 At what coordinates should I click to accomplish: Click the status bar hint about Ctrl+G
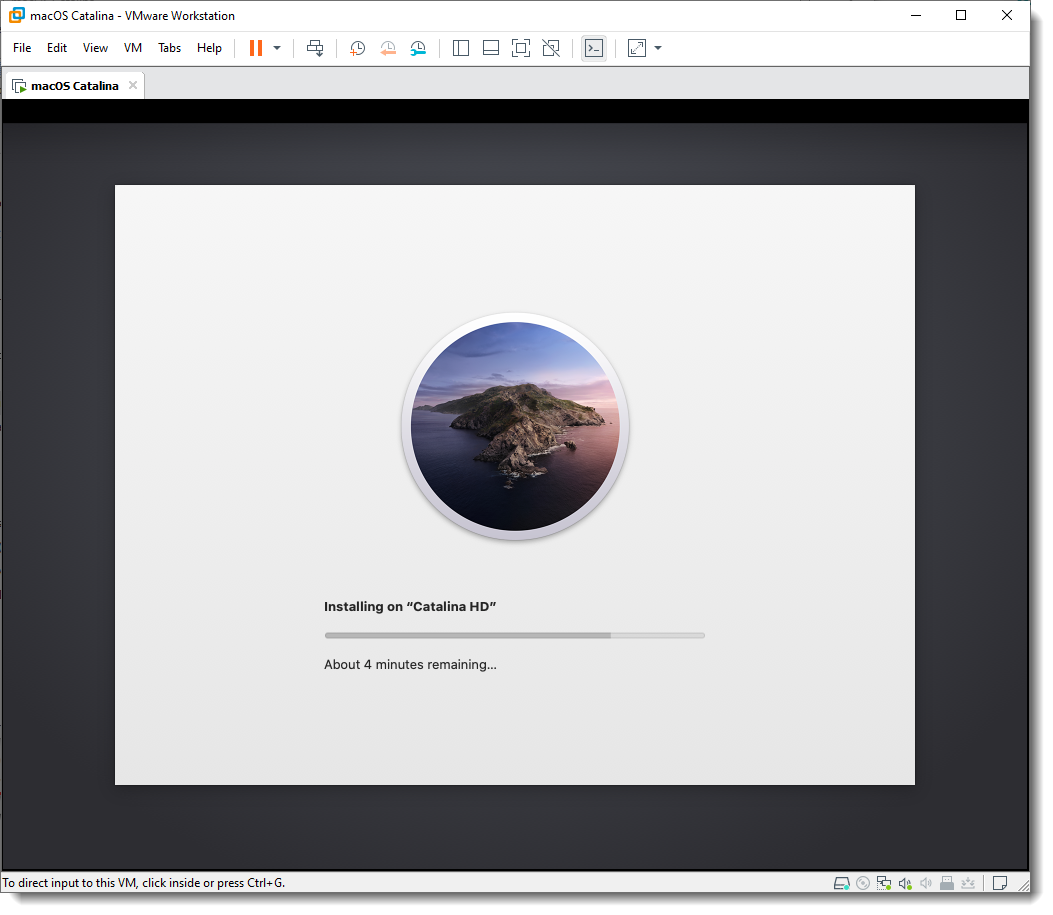pos(144,883)
